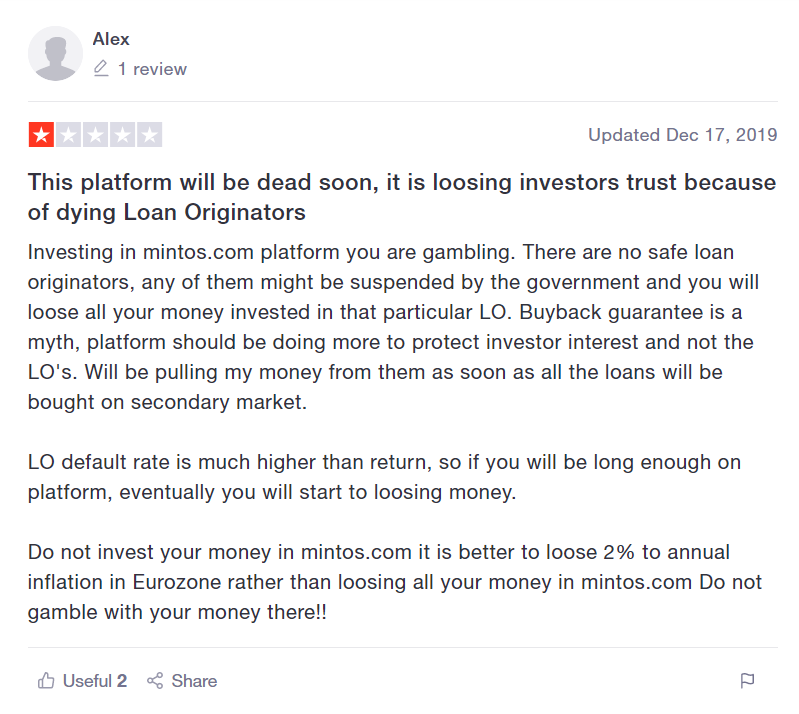
Task: Click the Share button label
Action: (194, 681)
